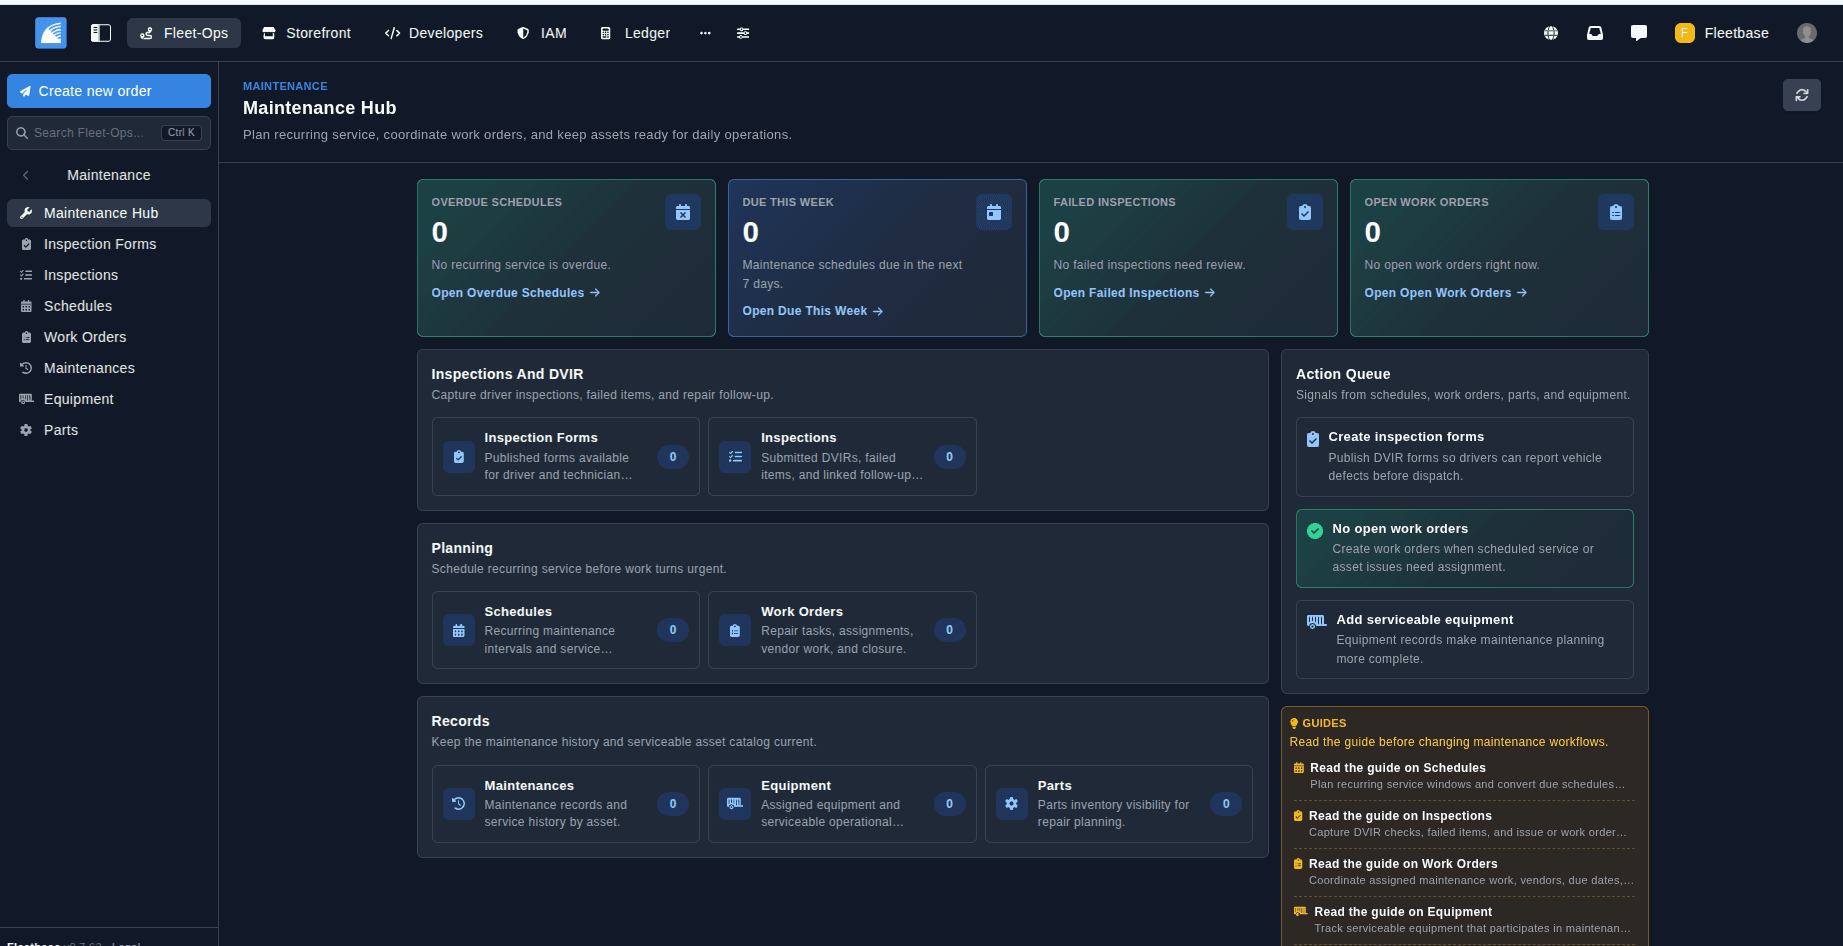Click the Equipment tile icon
The image size is (1843, 946).
[735, 804]
